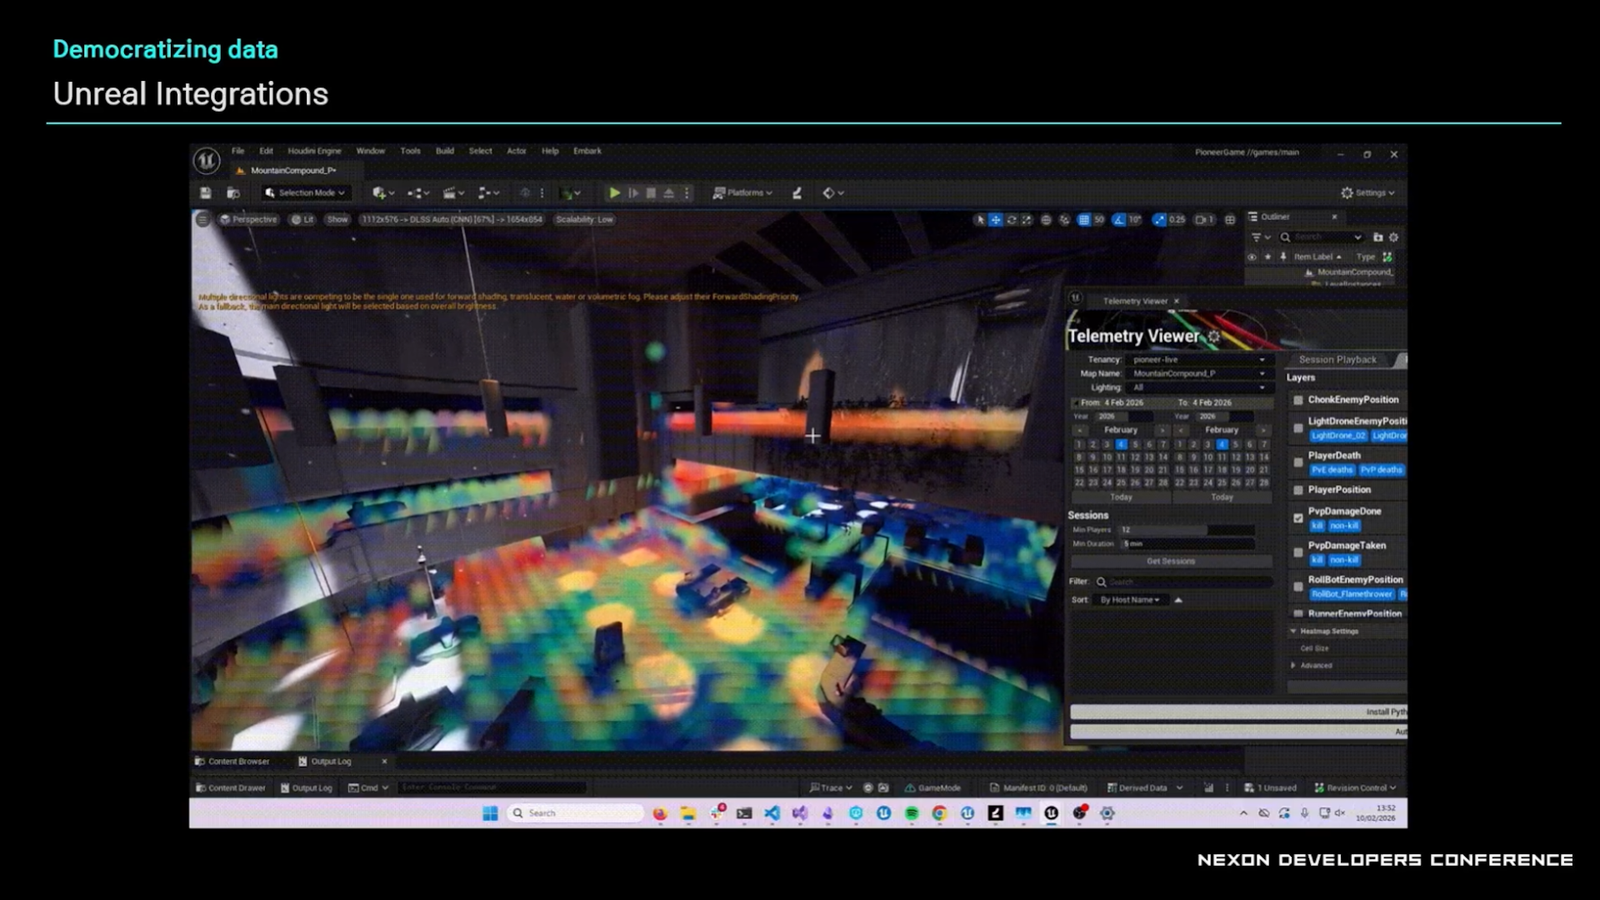Open the Telemetry Viewer settings gear
The height and width of the screenshot is (900, 1600).
[x=1214, y=337]
